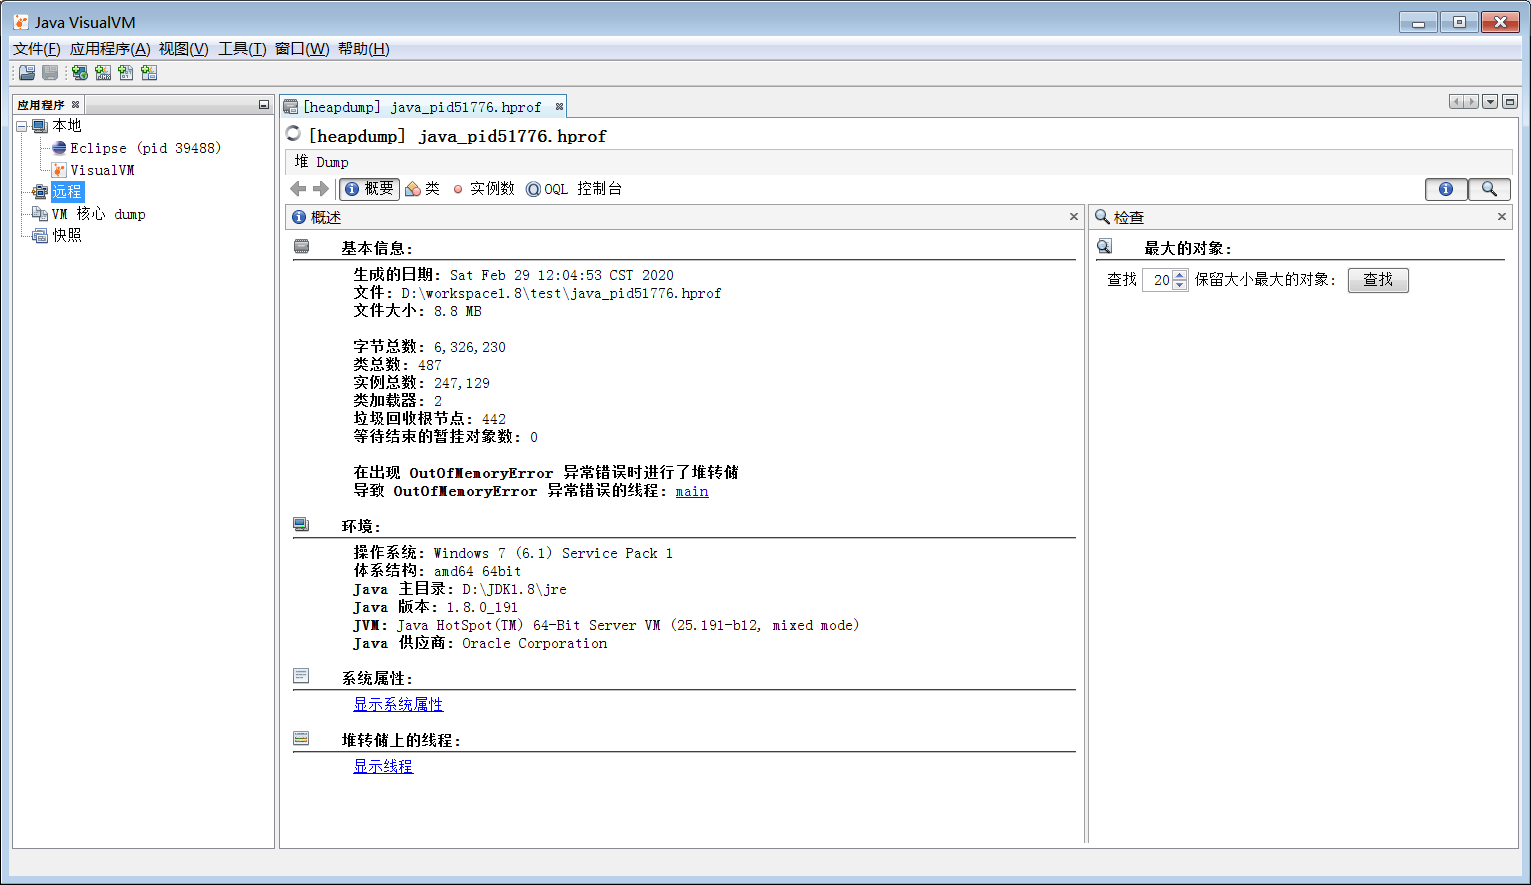Decrease the object count spinner
This screenshot has height=885, width=1531.
pyautogui.click(x=1180, y=285)
